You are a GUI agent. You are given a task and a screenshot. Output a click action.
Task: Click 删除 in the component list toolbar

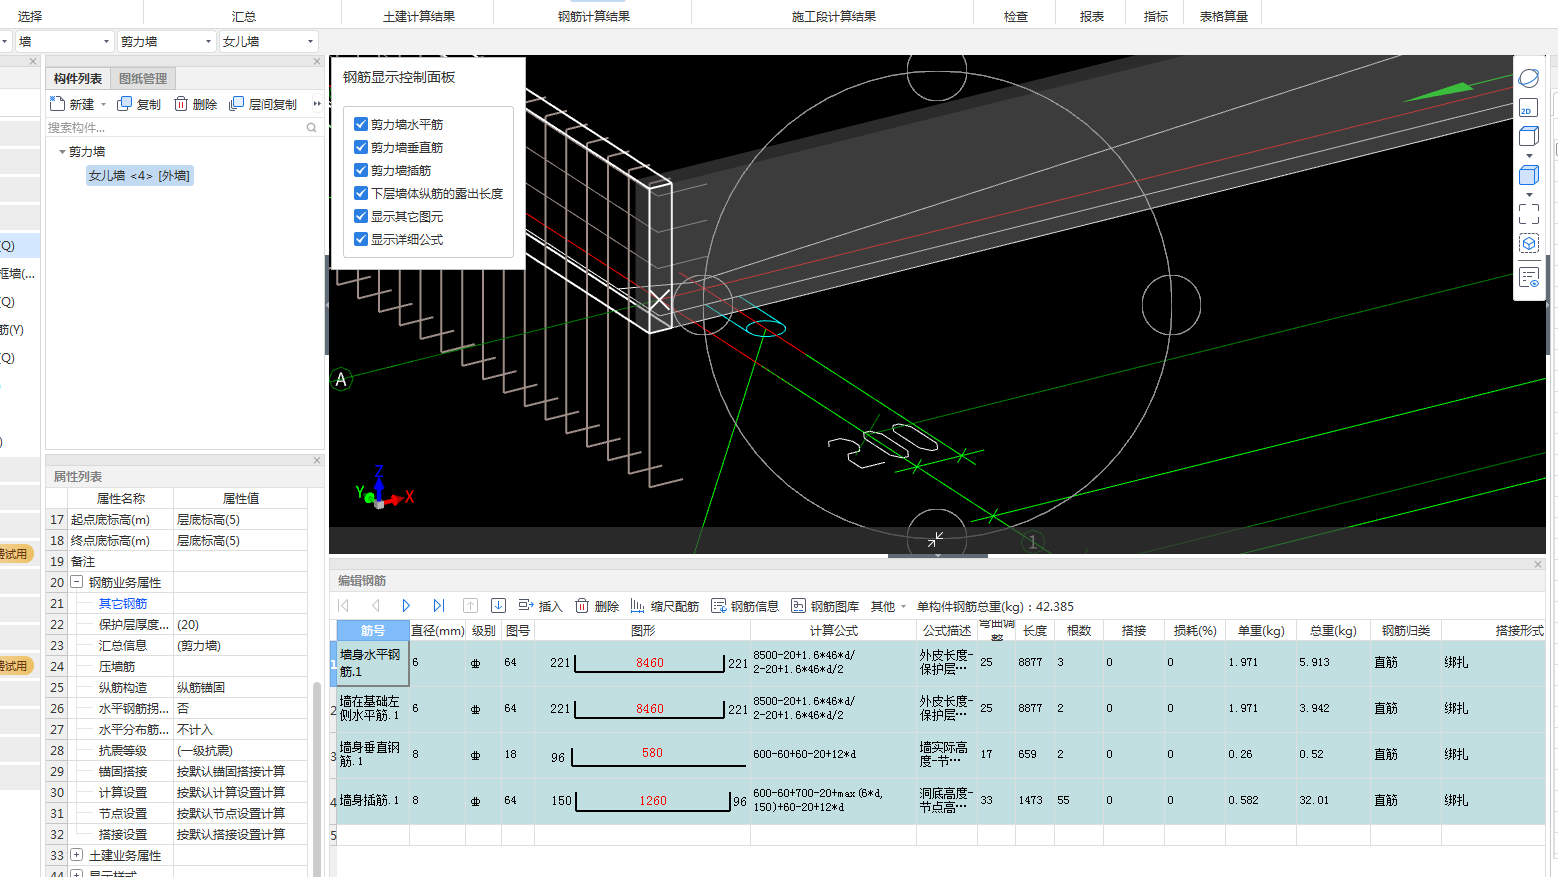click(195, 104)
